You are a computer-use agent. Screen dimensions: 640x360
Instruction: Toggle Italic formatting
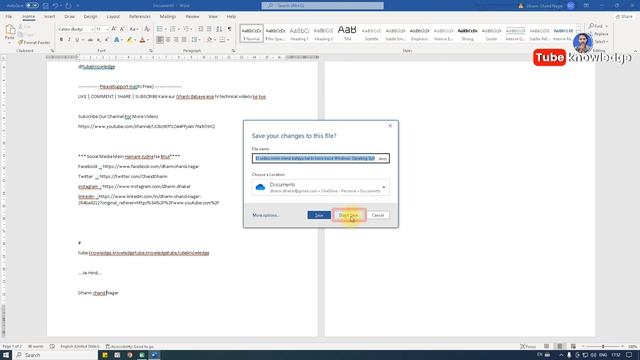[x=69, y=40]
